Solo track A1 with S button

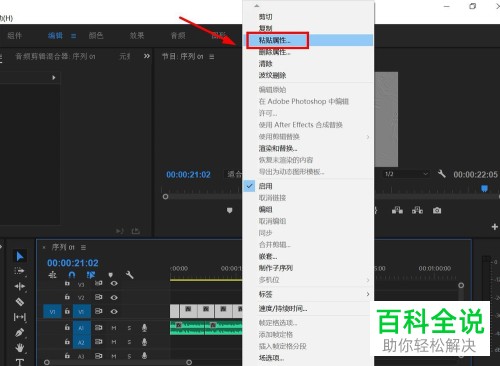click(129, 328)
